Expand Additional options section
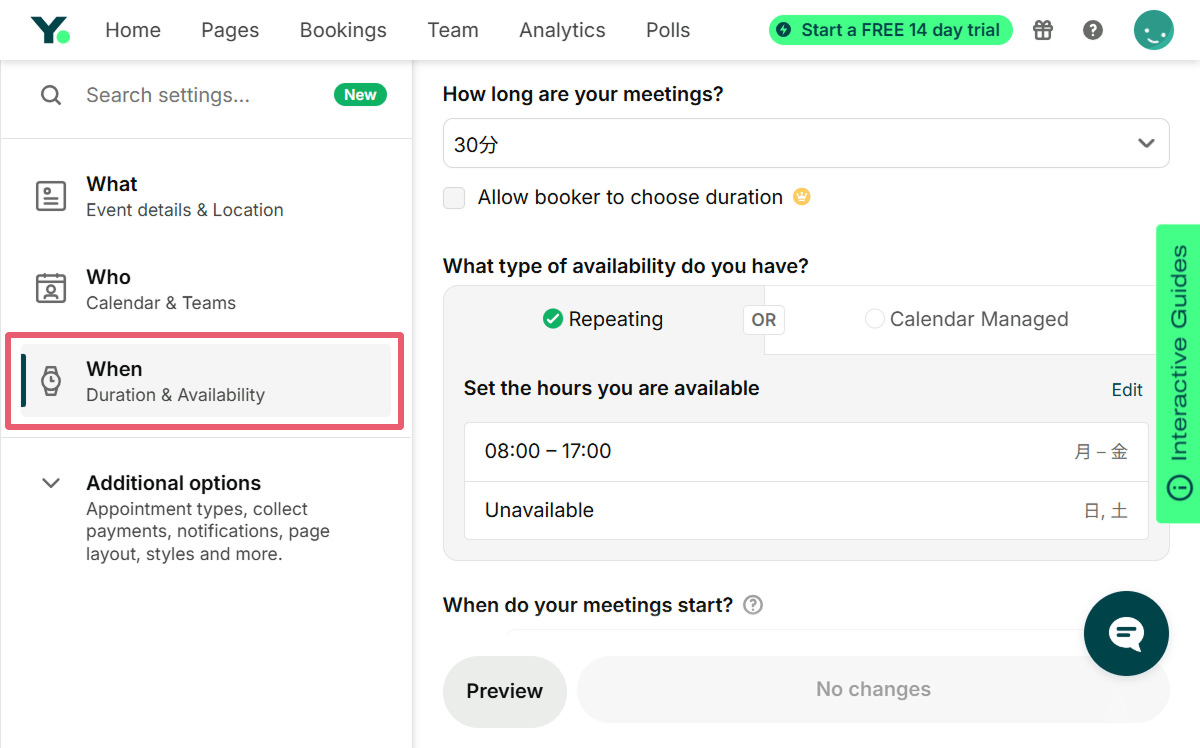 (51, 483)
